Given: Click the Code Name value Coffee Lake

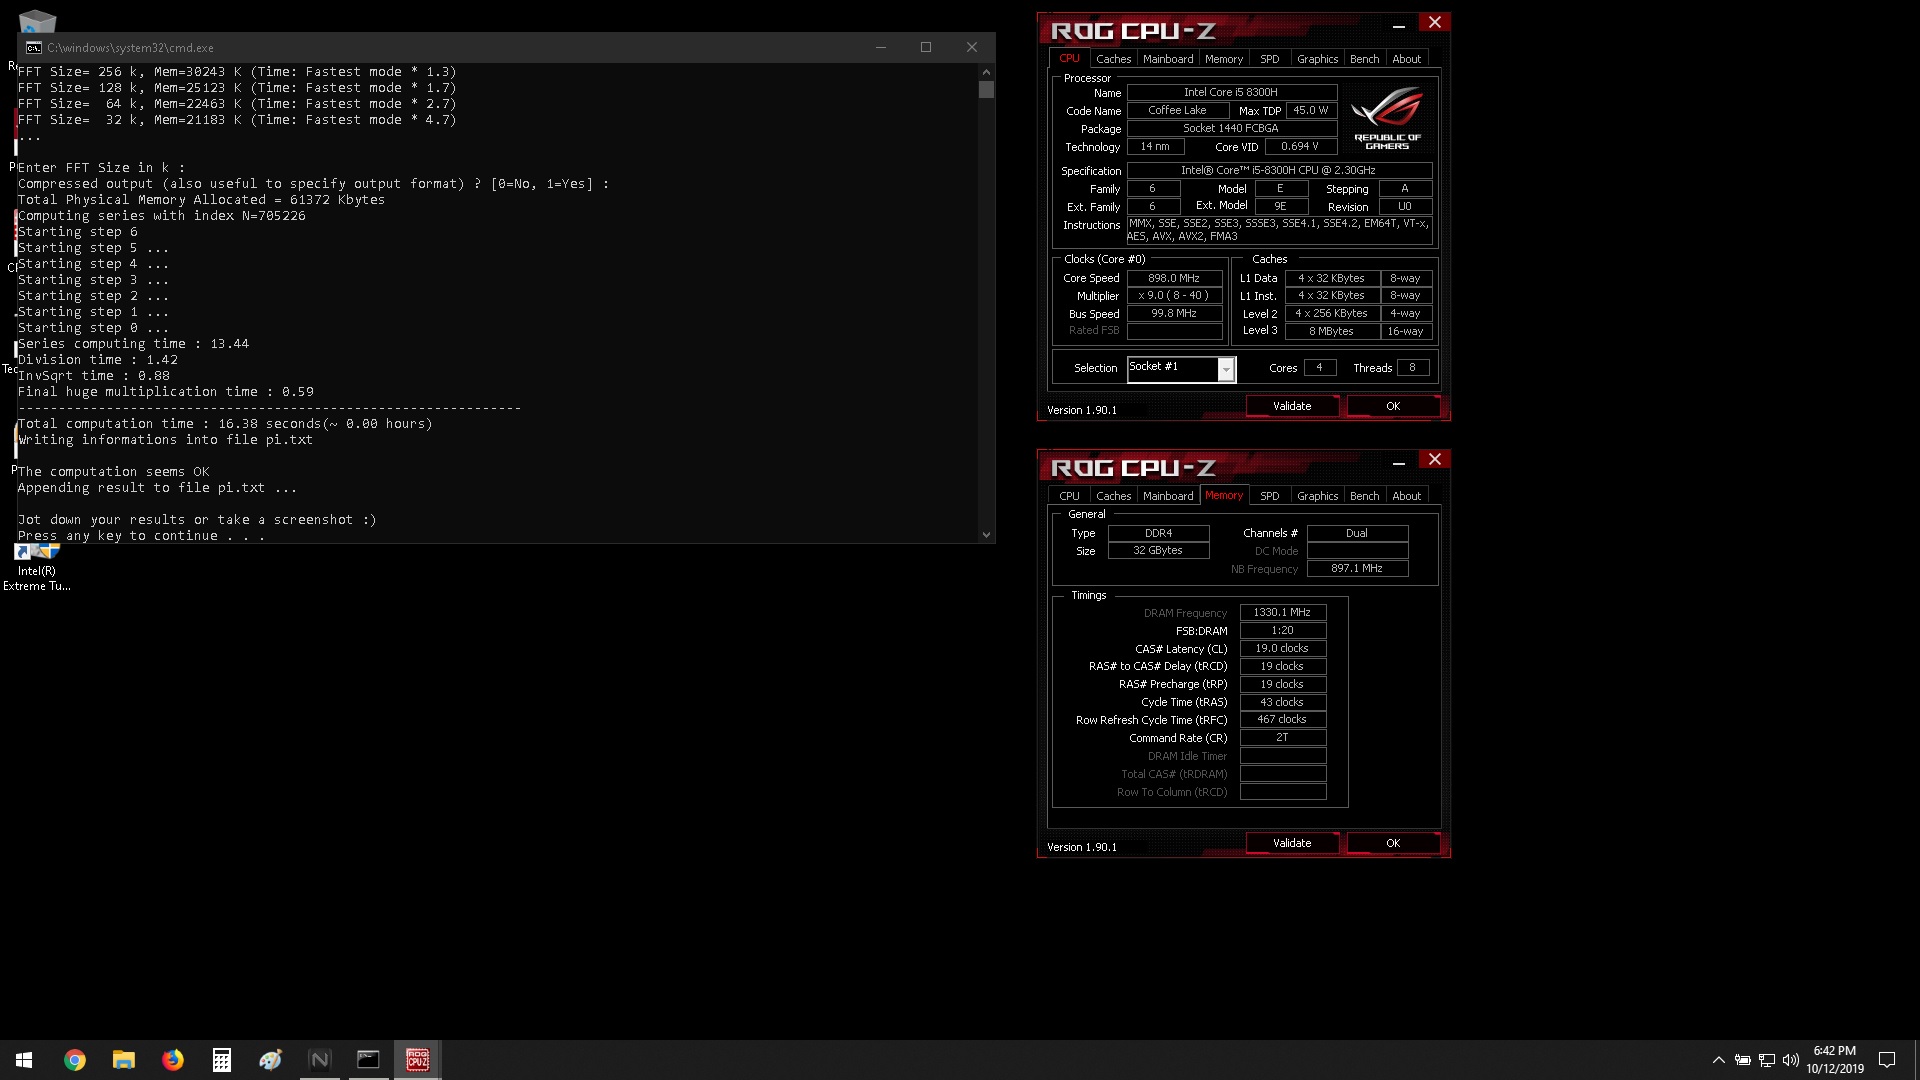Looking at the screenshot, I should pos(1178,111).
